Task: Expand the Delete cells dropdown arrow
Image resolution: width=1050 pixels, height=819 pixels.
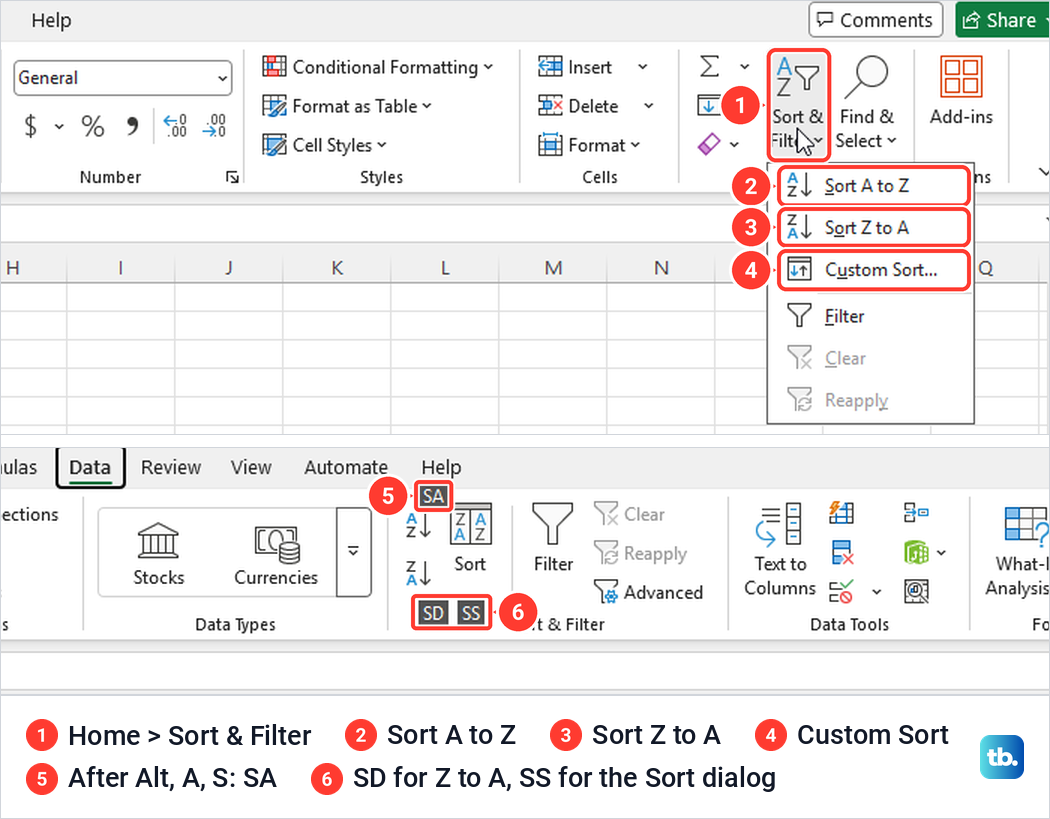Action: [648, 106]
